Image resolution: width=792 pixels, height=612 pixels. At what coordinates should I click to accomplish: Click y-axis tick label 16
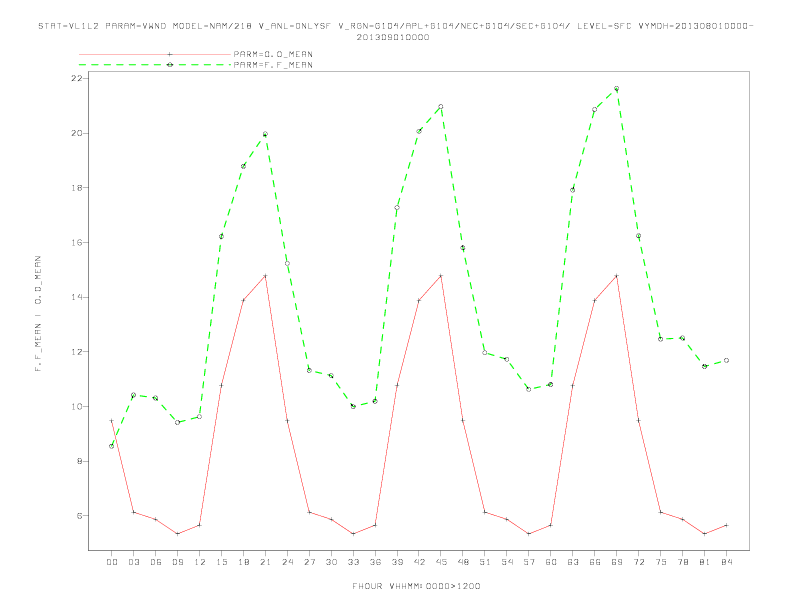click(77, 242)
